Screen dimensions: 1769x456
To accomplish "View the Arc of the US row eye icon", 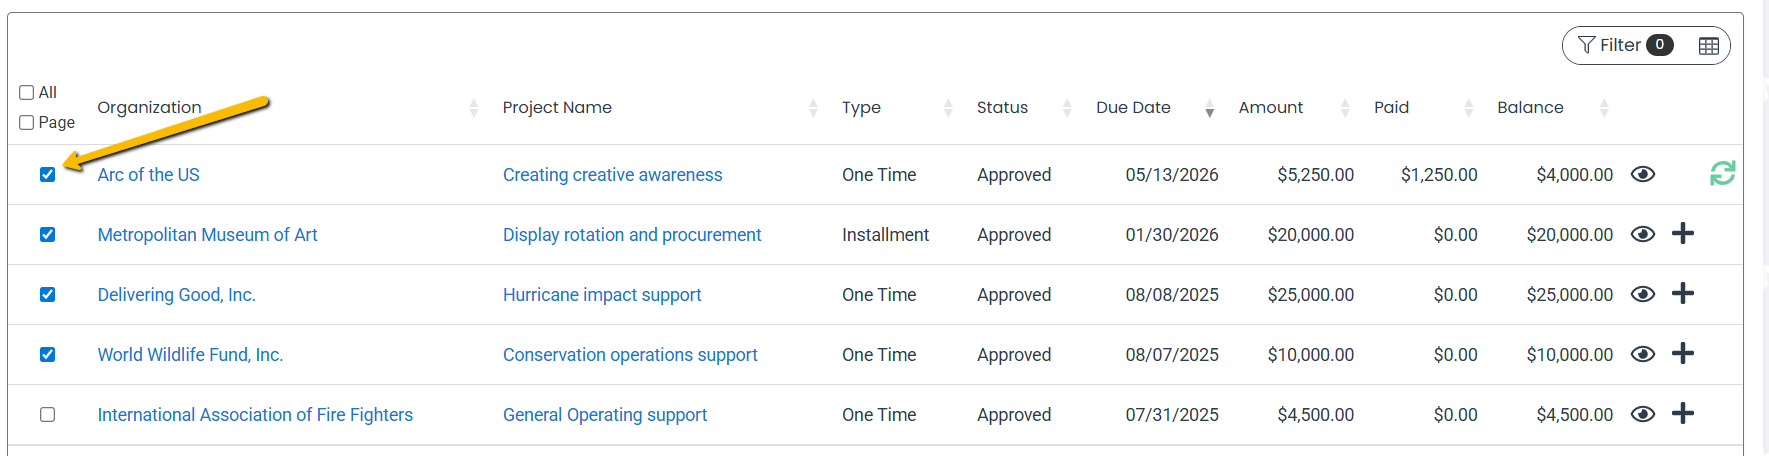I will [1643, 174].
